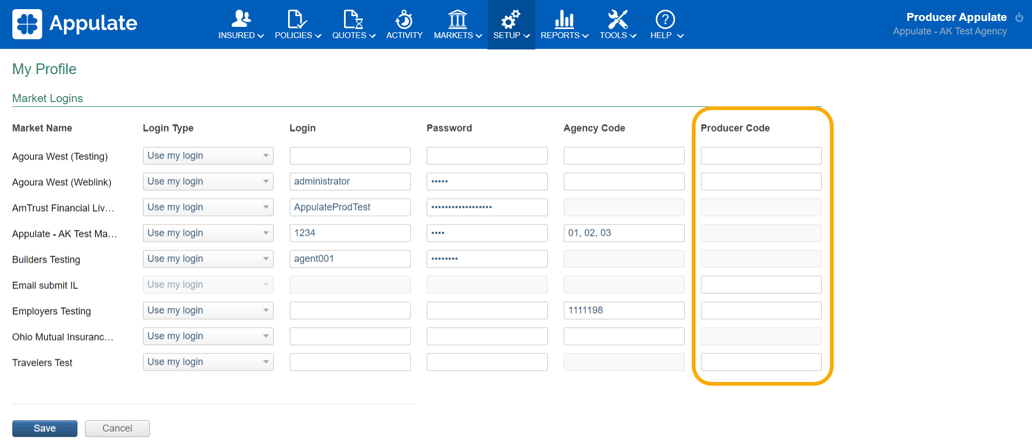Click the Help question mark icon

coord(665,19)
